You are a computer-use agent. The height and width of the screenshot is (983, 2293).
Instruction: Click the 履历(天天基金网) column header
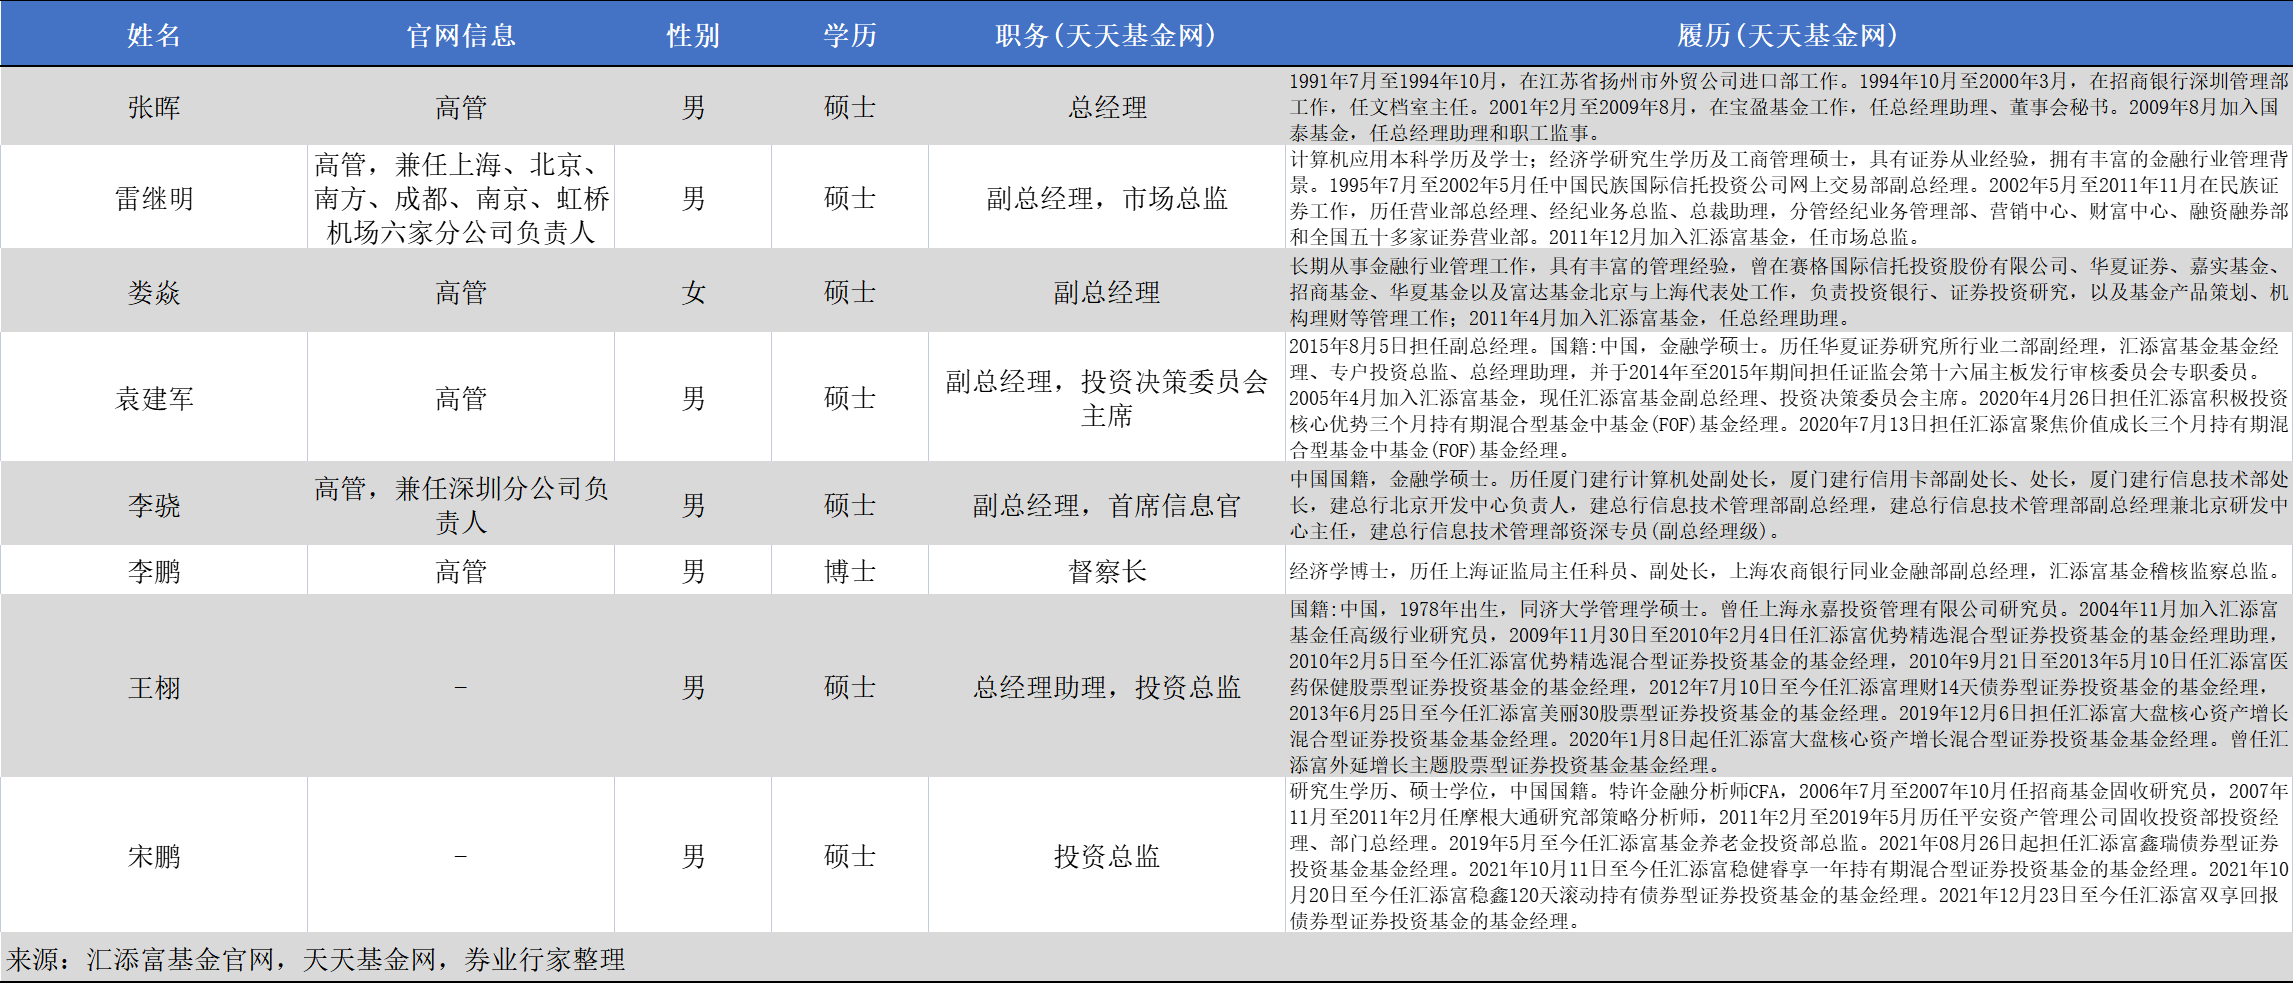[1789, 33]
